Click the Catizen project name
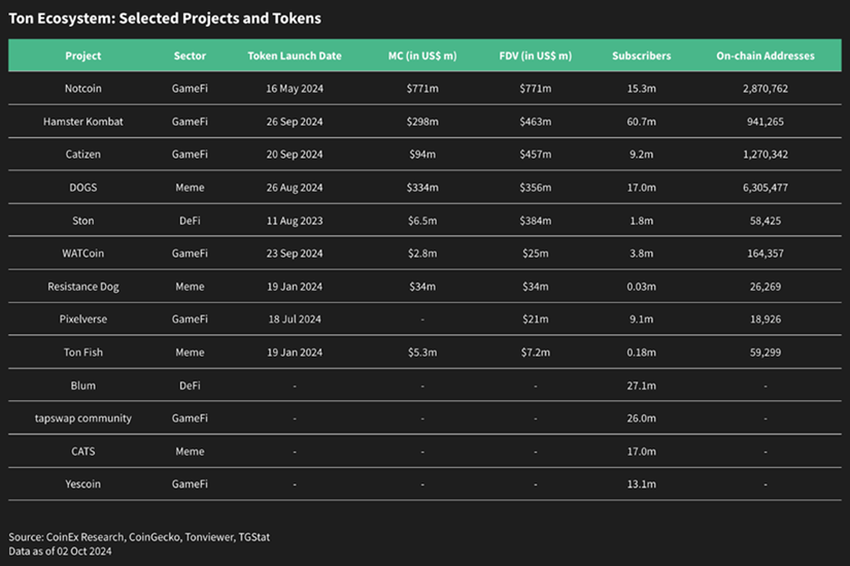Image resolution: width=850 pixels, height=566 pixels. pyautogui.click(x=83, y=155)
